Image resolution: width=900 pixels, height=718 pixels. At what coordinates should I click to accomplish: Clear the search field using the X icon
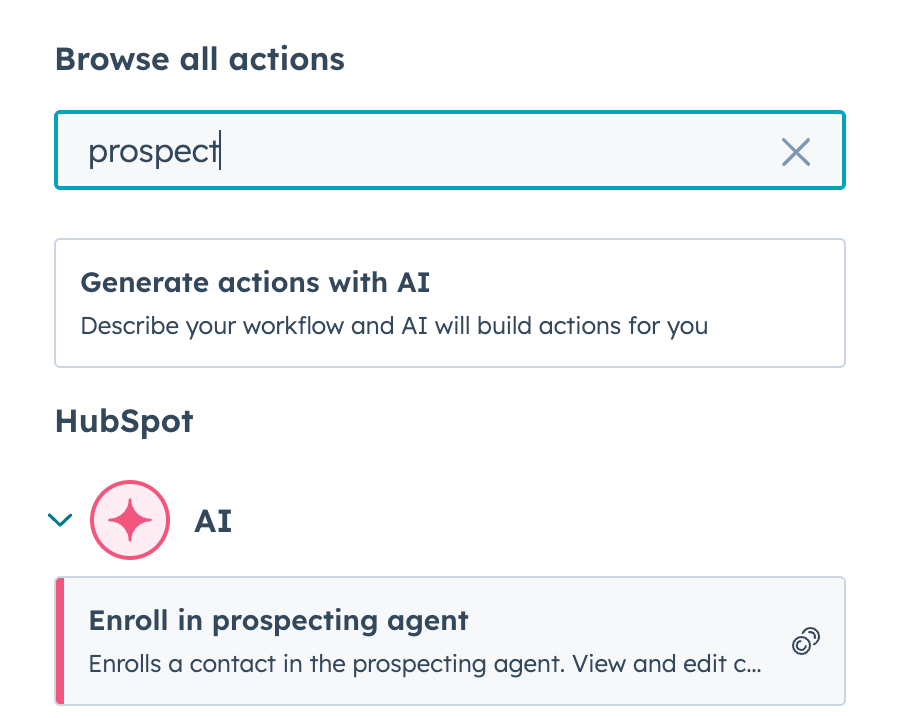coord(795,152)
